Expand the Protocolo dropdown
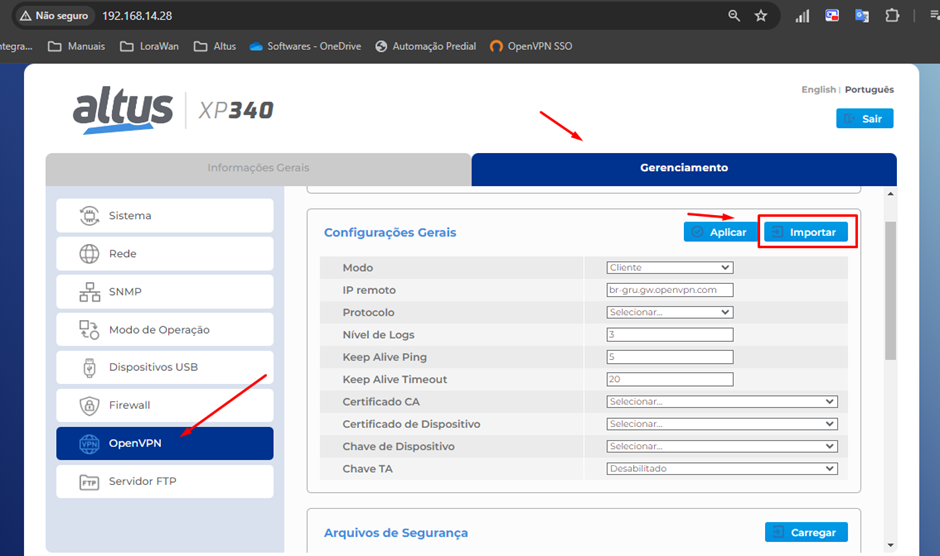 click(x=670, y=312)
